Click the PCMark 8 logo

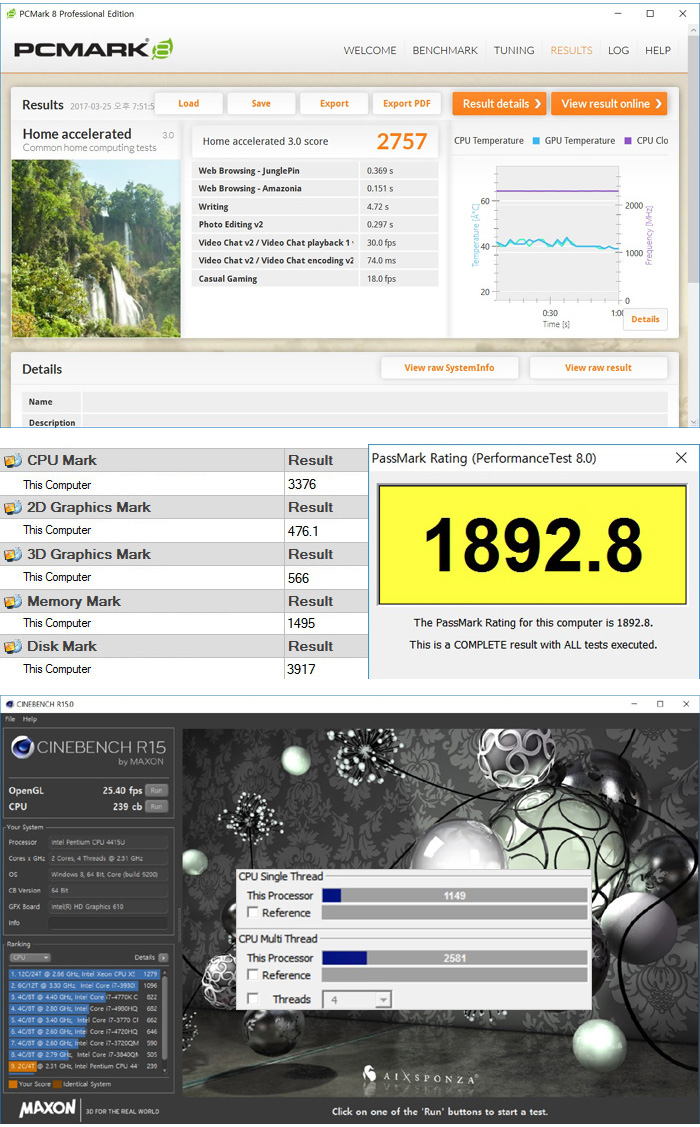(93, 49)
